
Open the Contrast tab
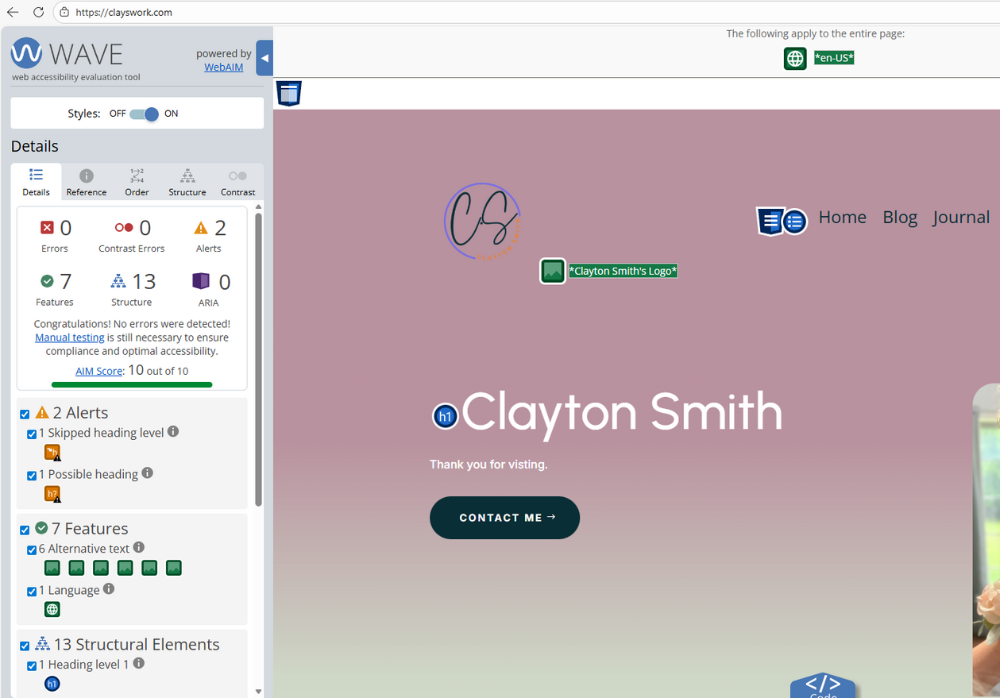point(237,180)
